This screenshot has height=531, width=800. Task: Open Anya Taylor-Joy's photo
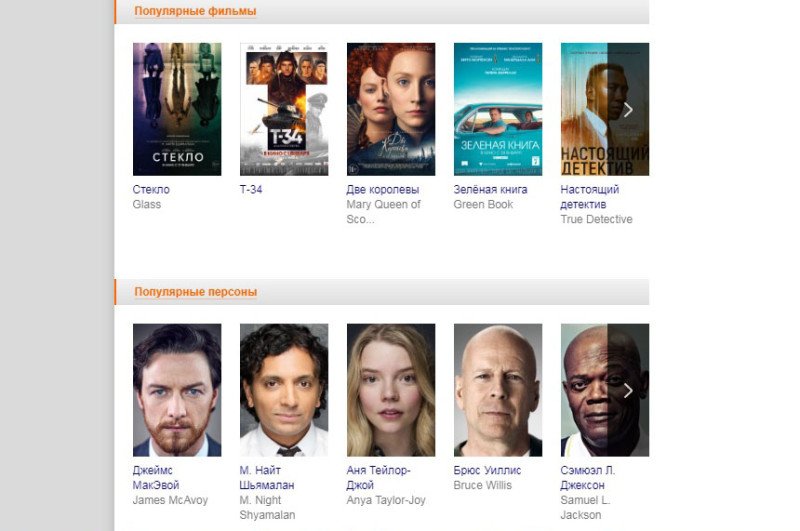(391, 390)
